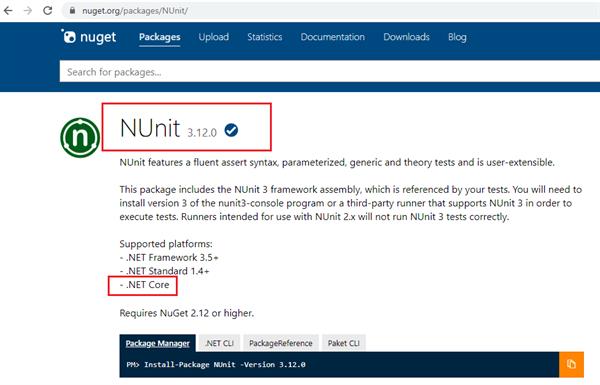Screen dimensions: 600x385
Task: Switch to the .NET CLI tab
Action: click(219, 343)
